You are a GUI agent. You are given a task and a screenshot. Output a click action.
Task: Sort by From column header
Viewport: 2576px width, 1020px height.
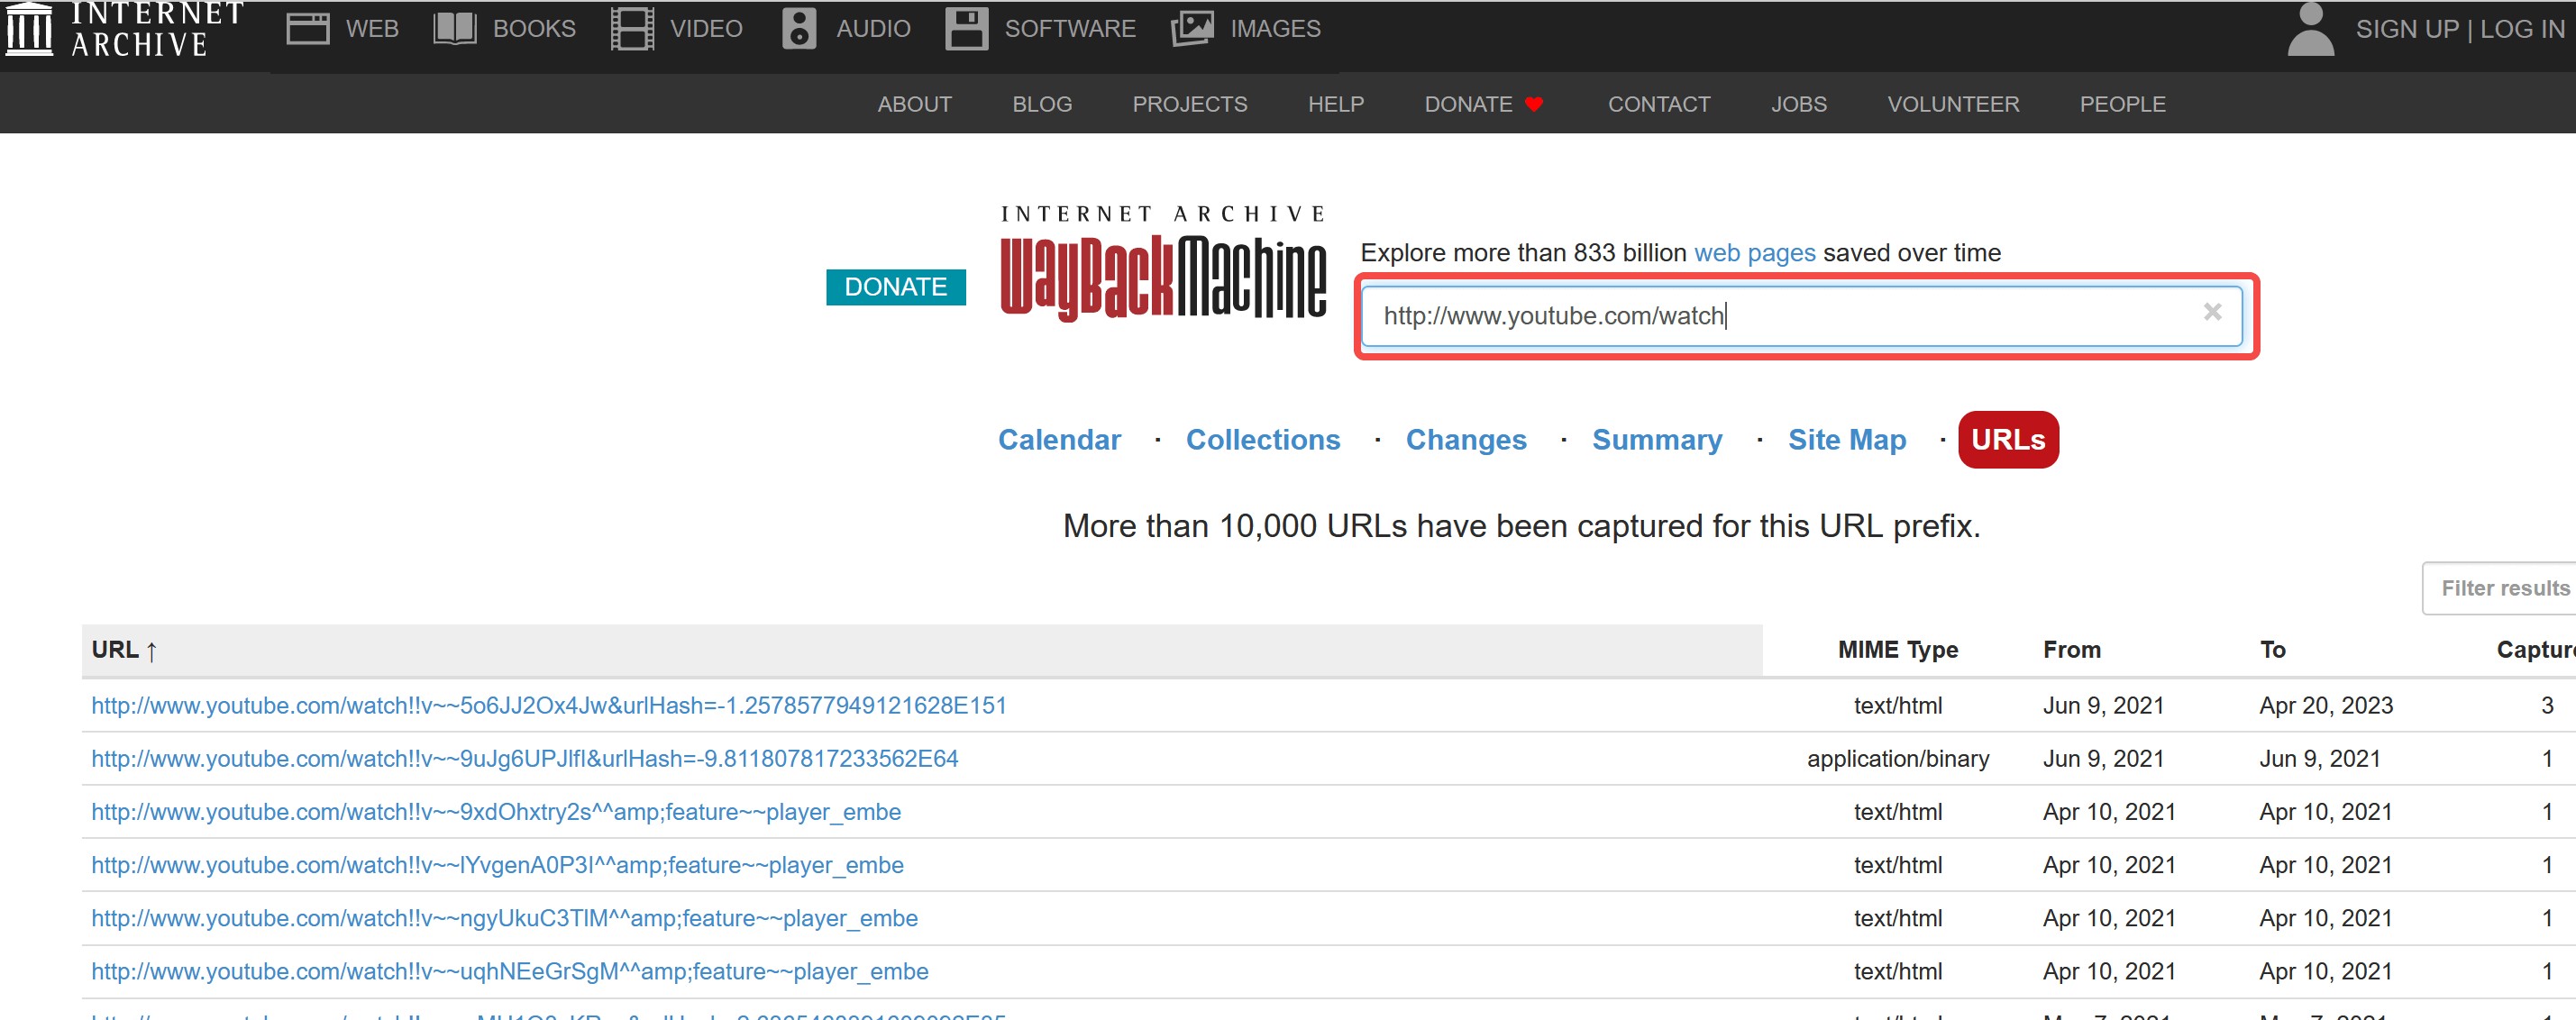point(2071,650)
